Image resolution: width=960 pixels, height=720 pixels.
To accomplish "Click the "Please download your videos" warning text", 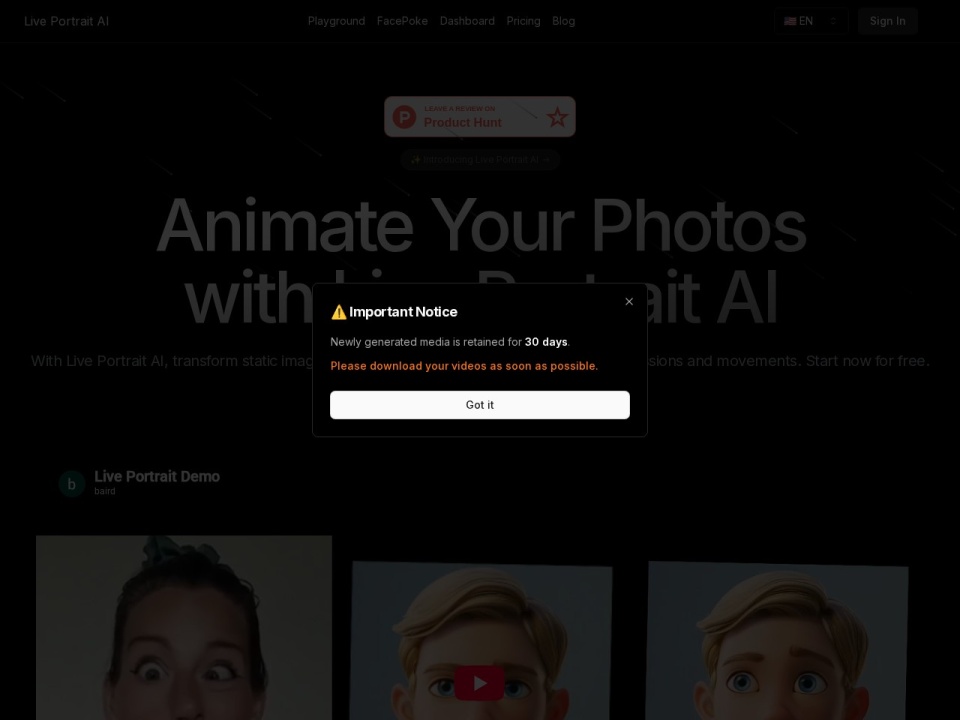I will (464, 366).
